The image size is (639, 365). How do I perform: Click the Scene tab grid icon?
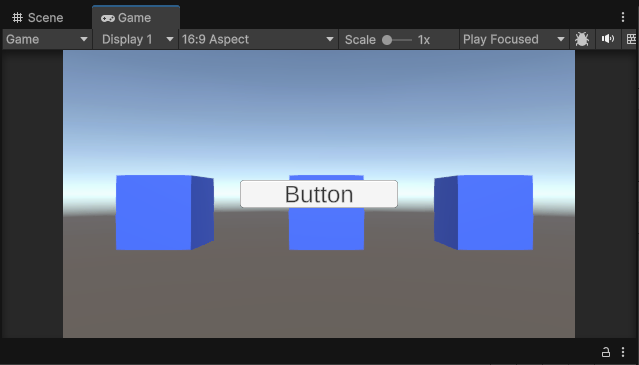pos(17,18)
